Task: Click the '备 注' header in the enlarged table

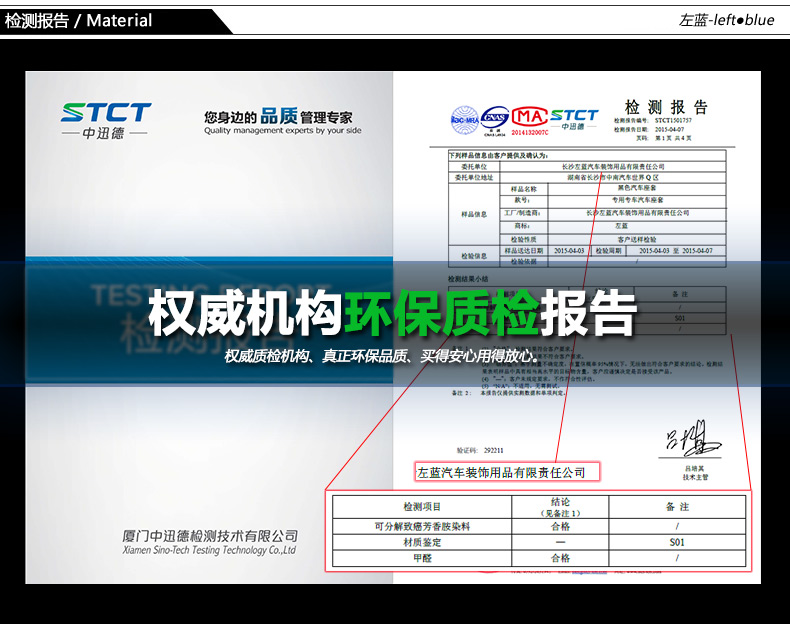Action: tap(677, 507)
